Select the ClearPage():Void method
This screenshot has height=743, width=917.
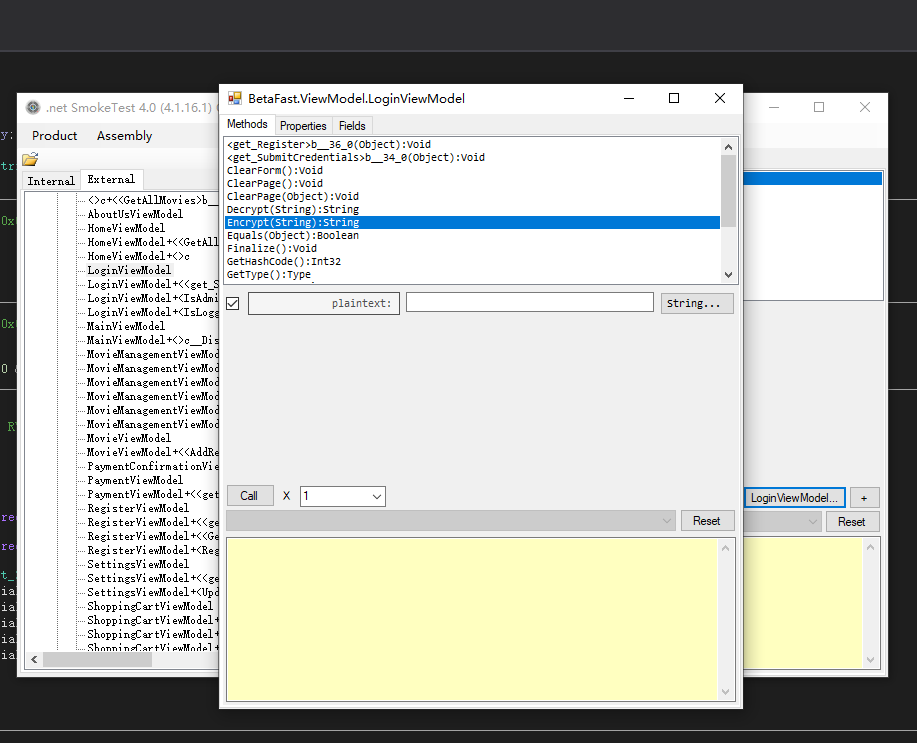473,183
